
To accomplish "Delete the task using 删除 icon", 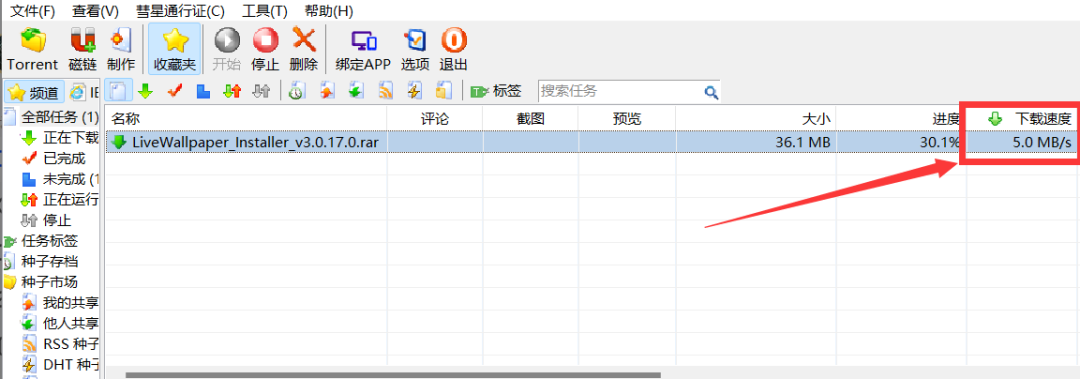I will click(x=304, y=49).
